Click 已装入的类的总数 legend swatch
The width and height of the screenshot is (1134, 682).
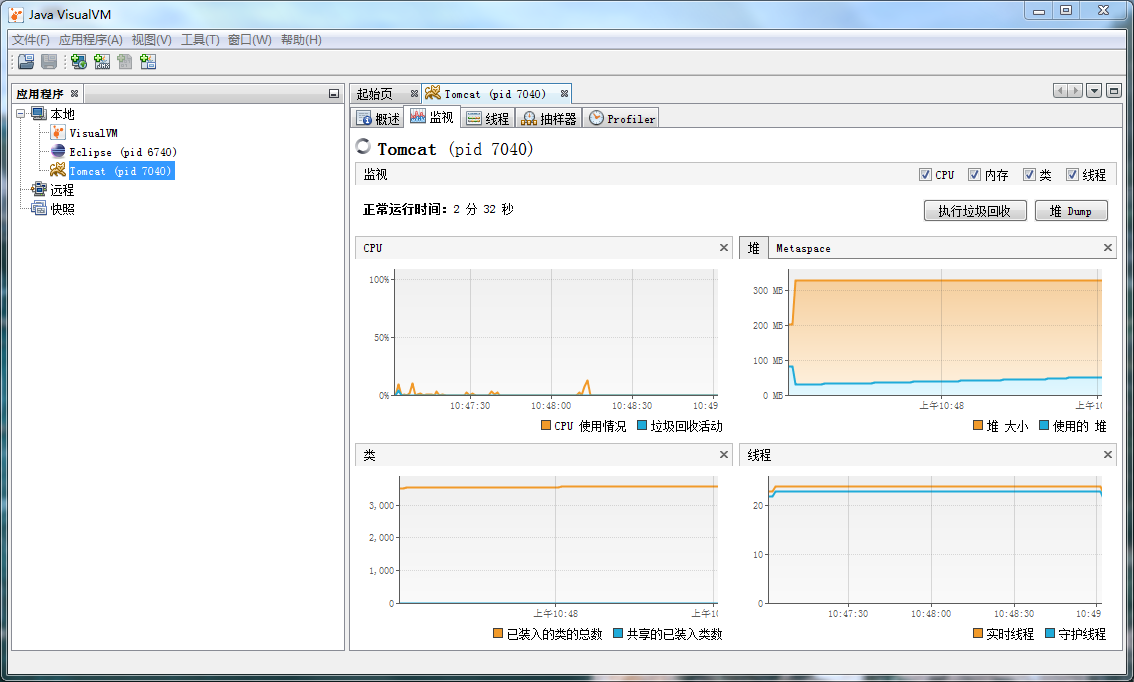point(498,633)
